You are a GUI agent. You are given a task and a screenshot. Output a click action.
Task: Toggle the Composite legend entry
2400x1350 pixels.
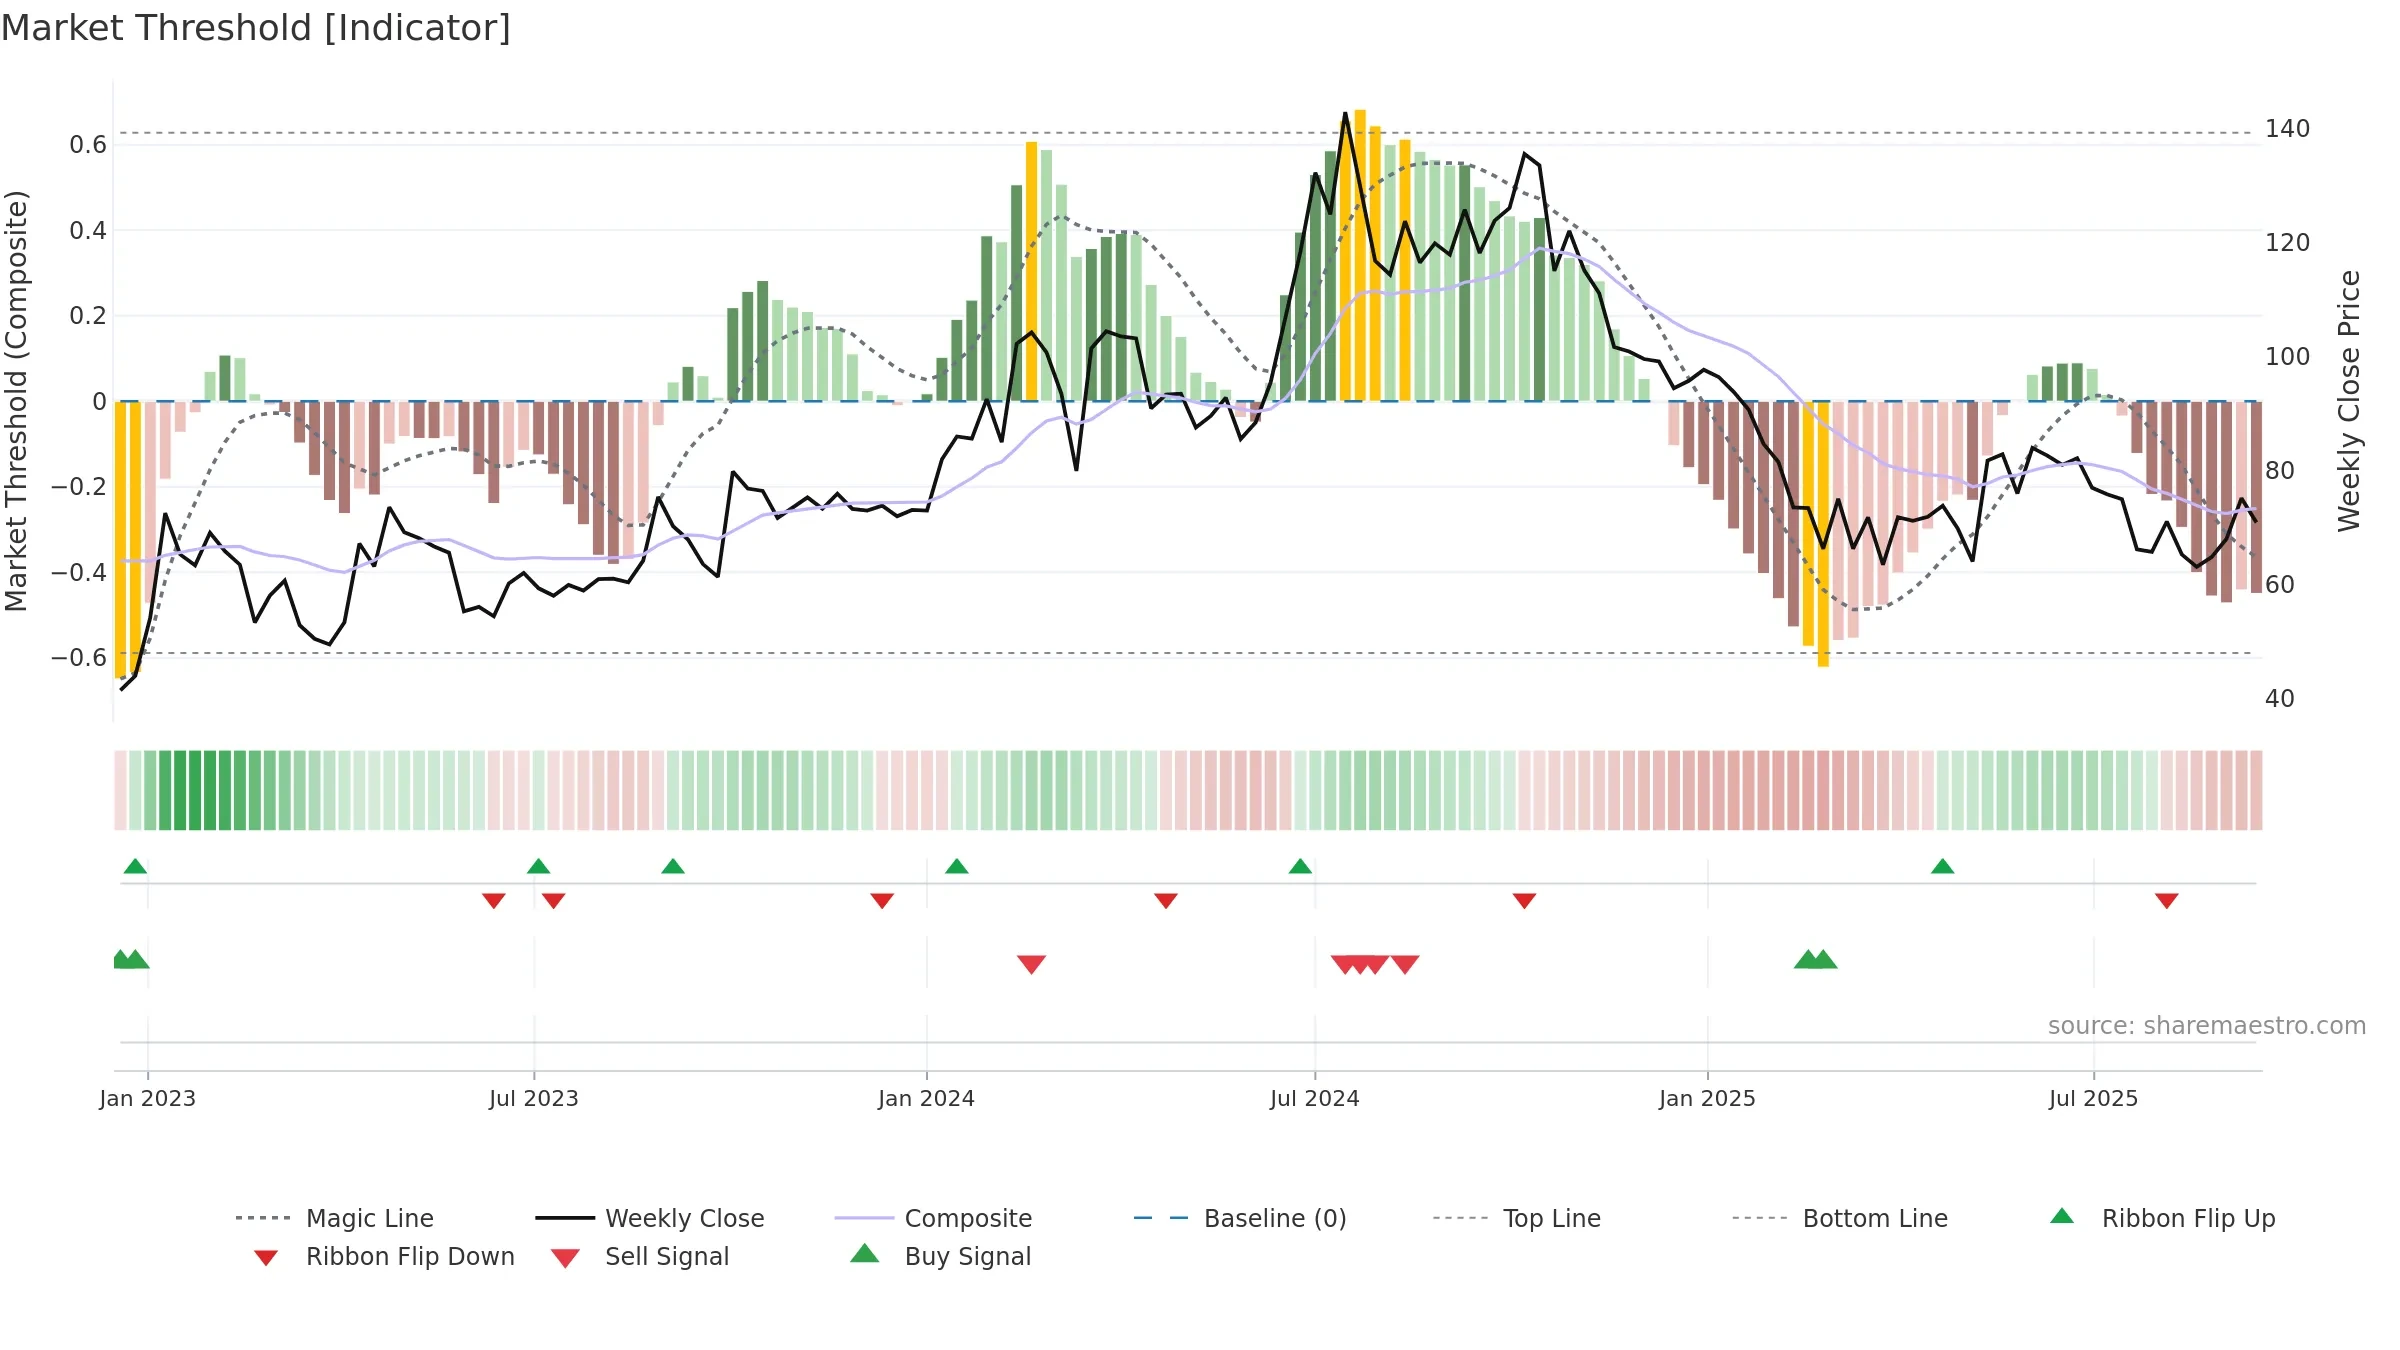[x=933, y=1218]
